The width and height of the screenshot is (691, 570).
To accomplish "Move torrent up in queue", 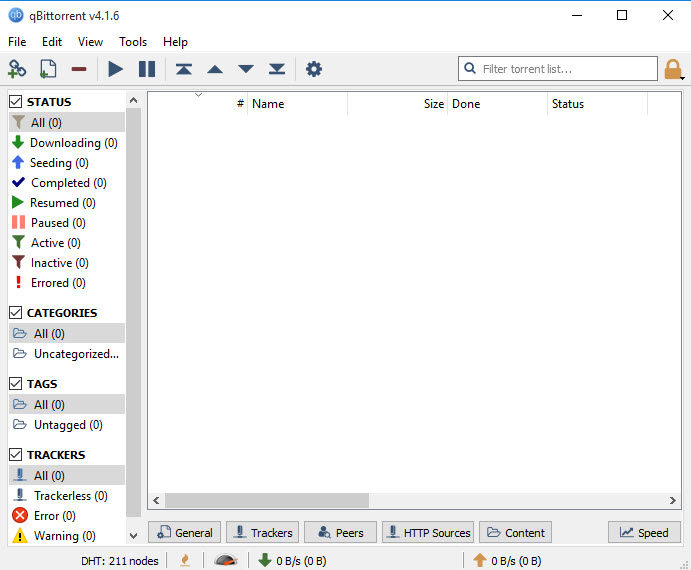I will [215, 69].
